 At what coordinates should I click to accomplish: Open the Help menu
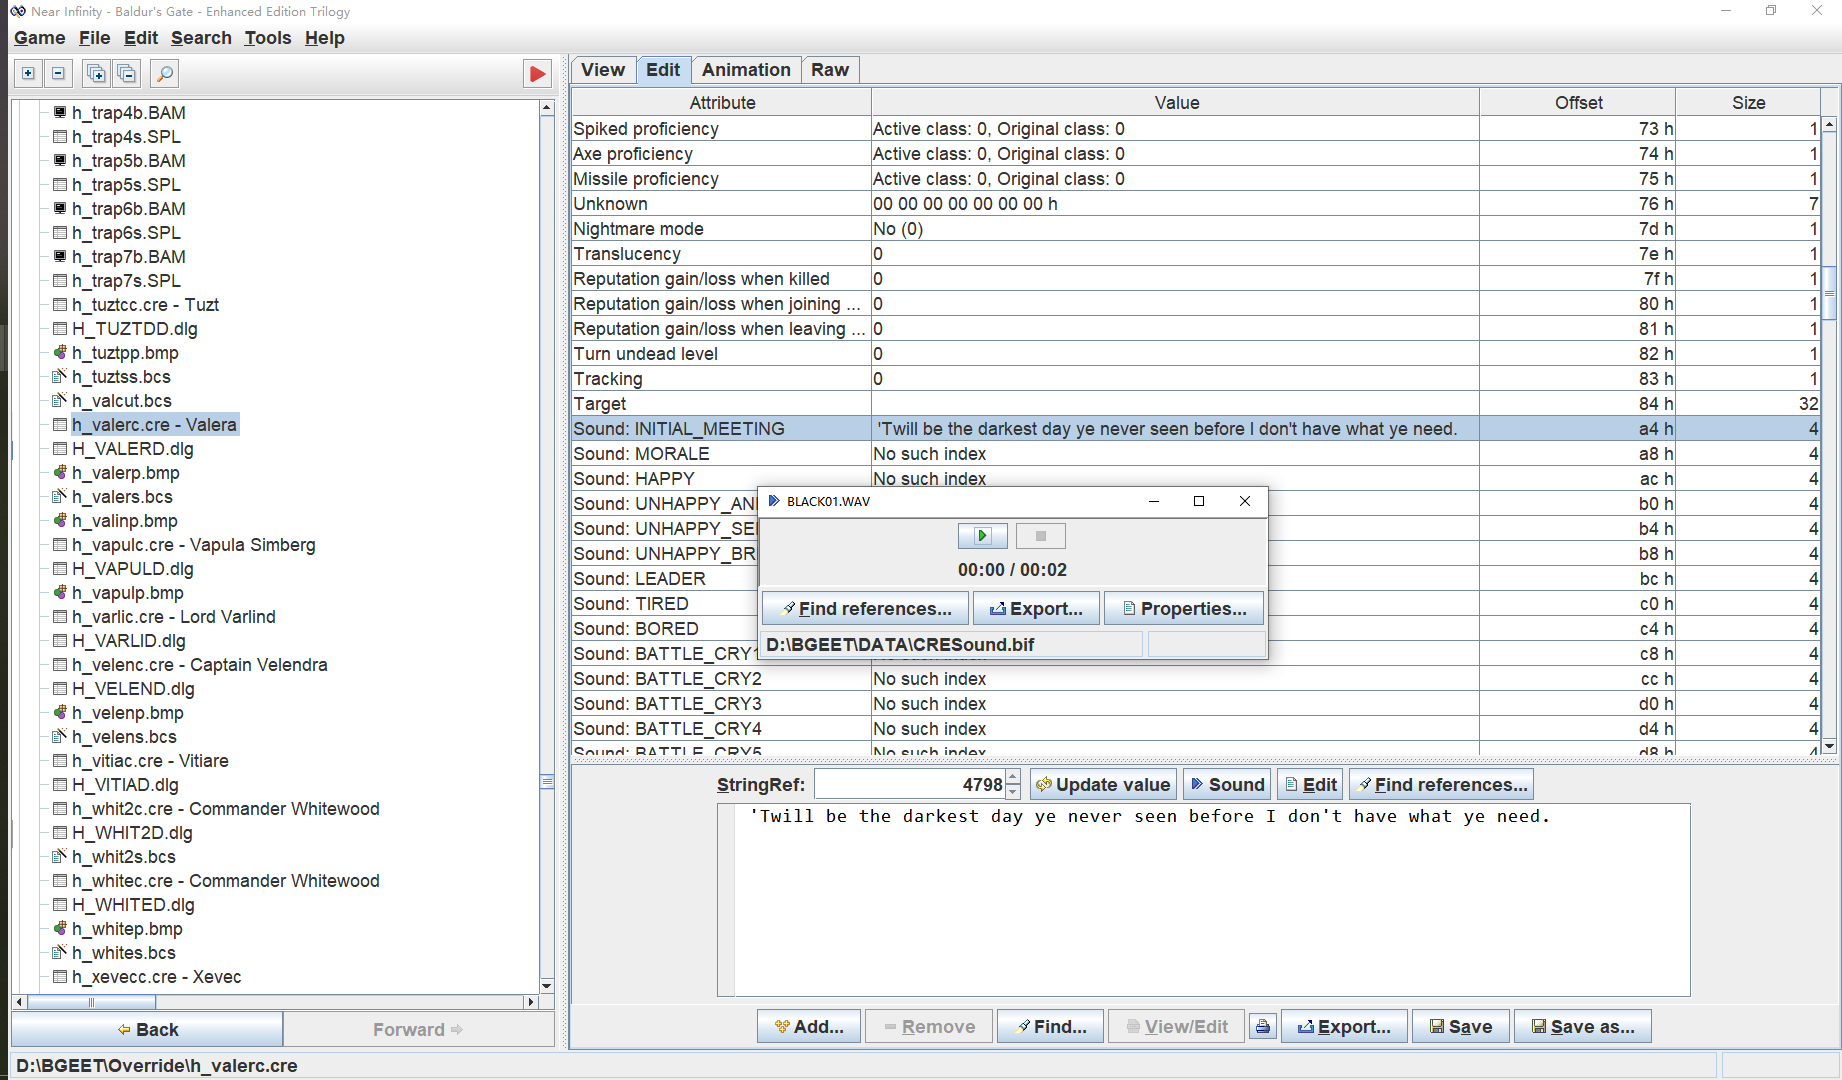tap(325, 38)
